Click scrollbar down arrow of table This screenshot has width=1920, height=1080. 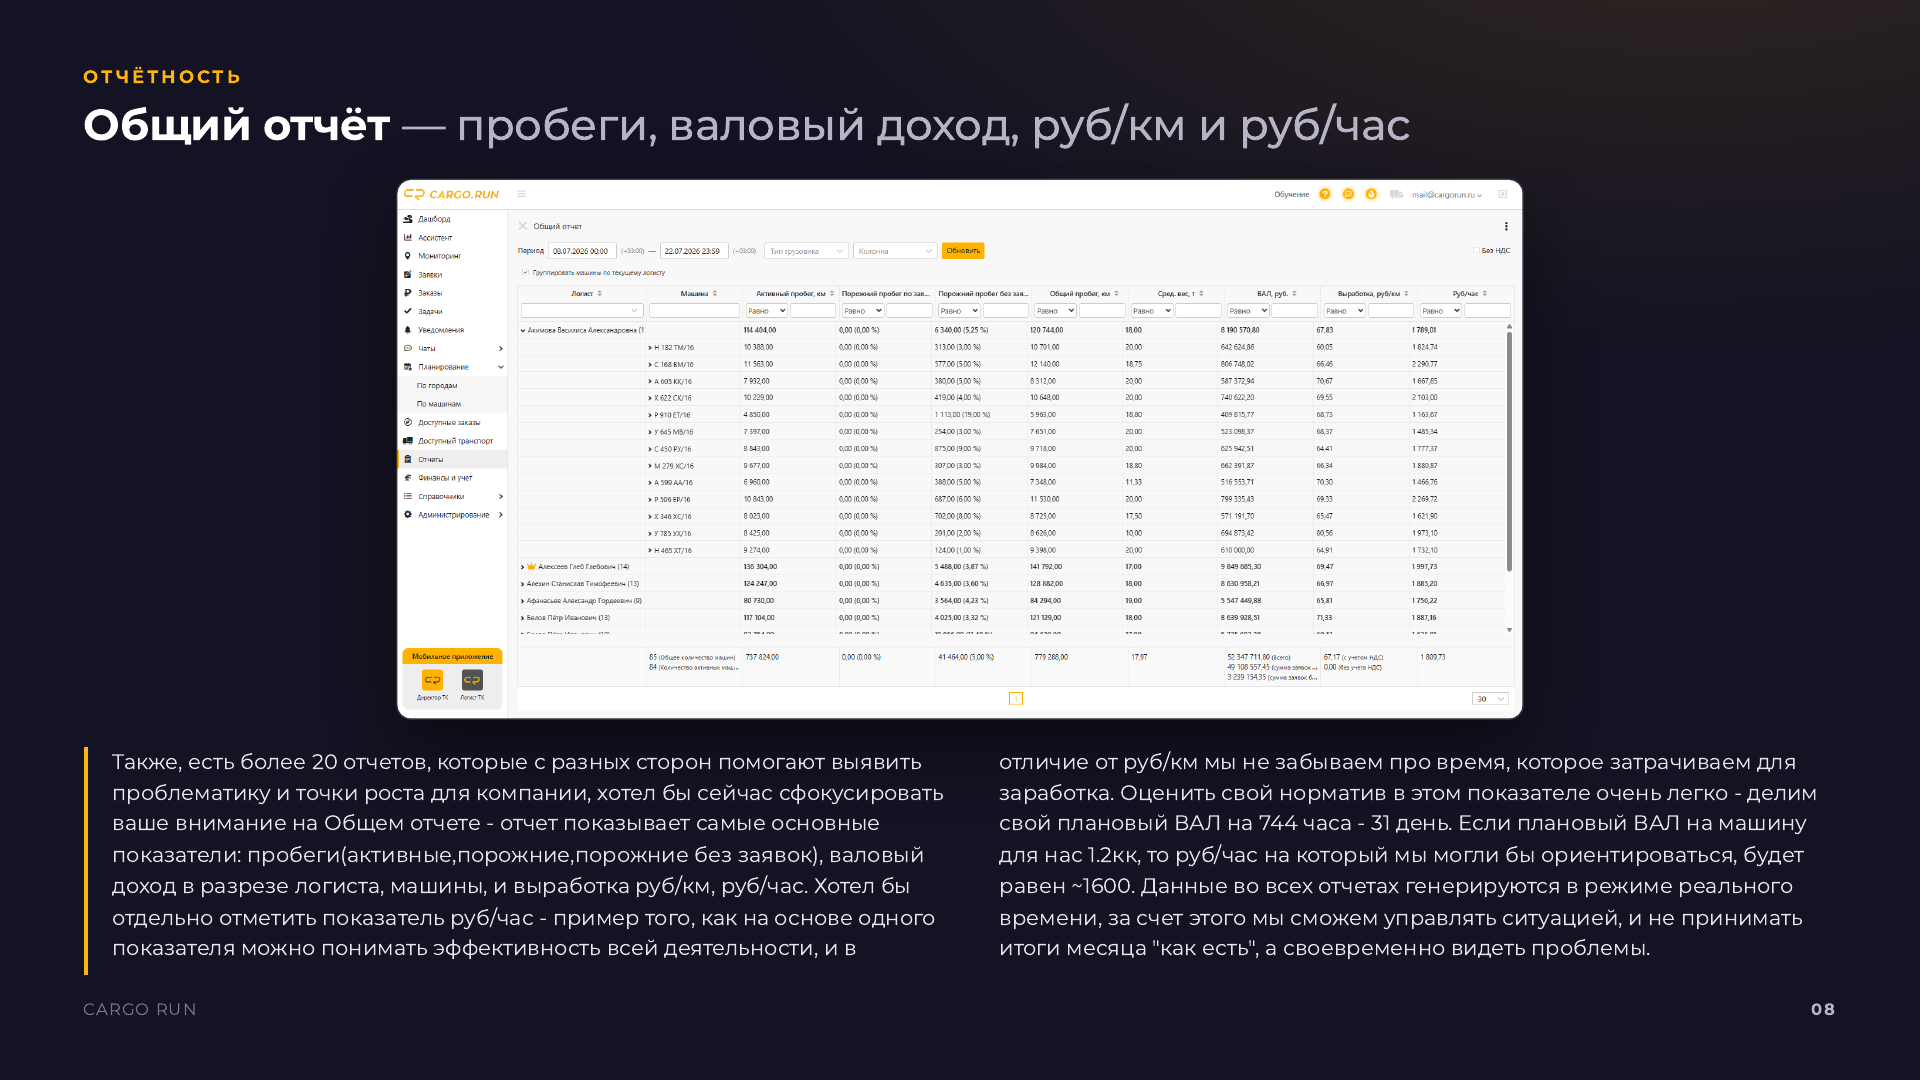1509,630
